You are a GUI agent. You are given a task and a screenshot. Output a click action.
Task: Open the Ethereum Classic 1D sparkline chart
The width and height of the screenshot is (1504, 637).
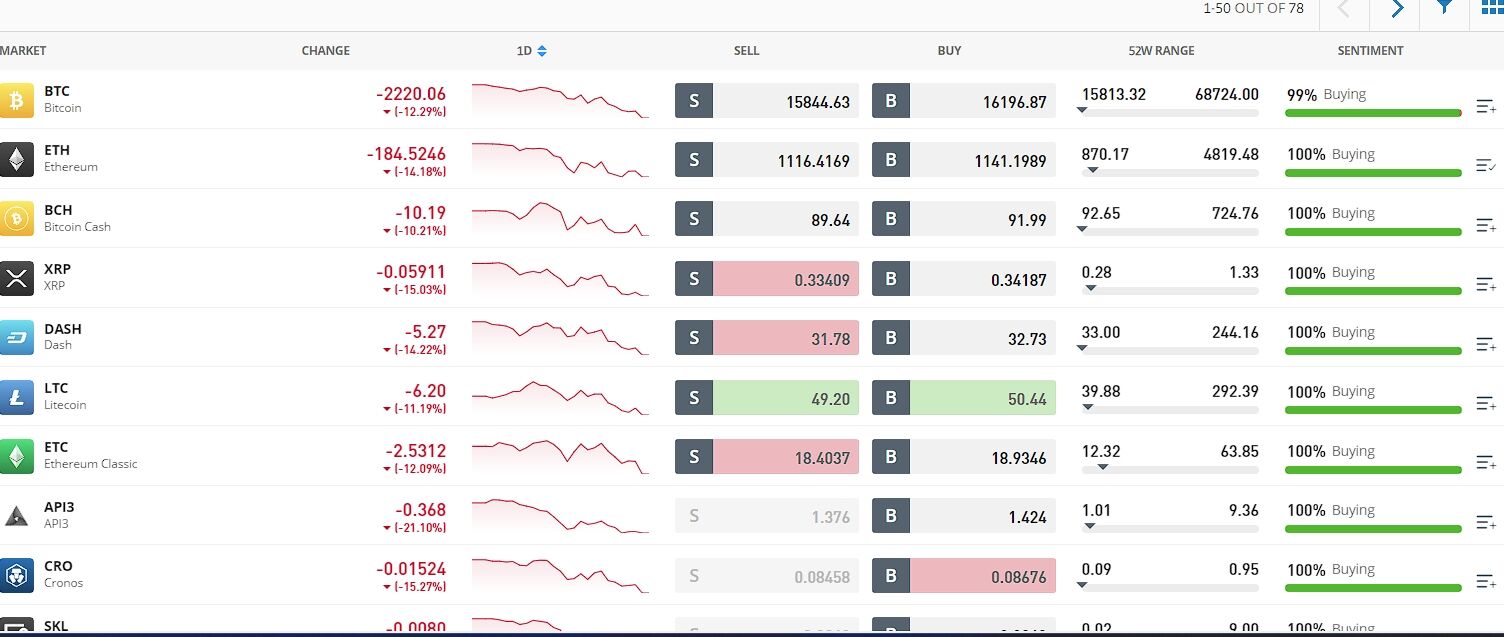[560, 456]
